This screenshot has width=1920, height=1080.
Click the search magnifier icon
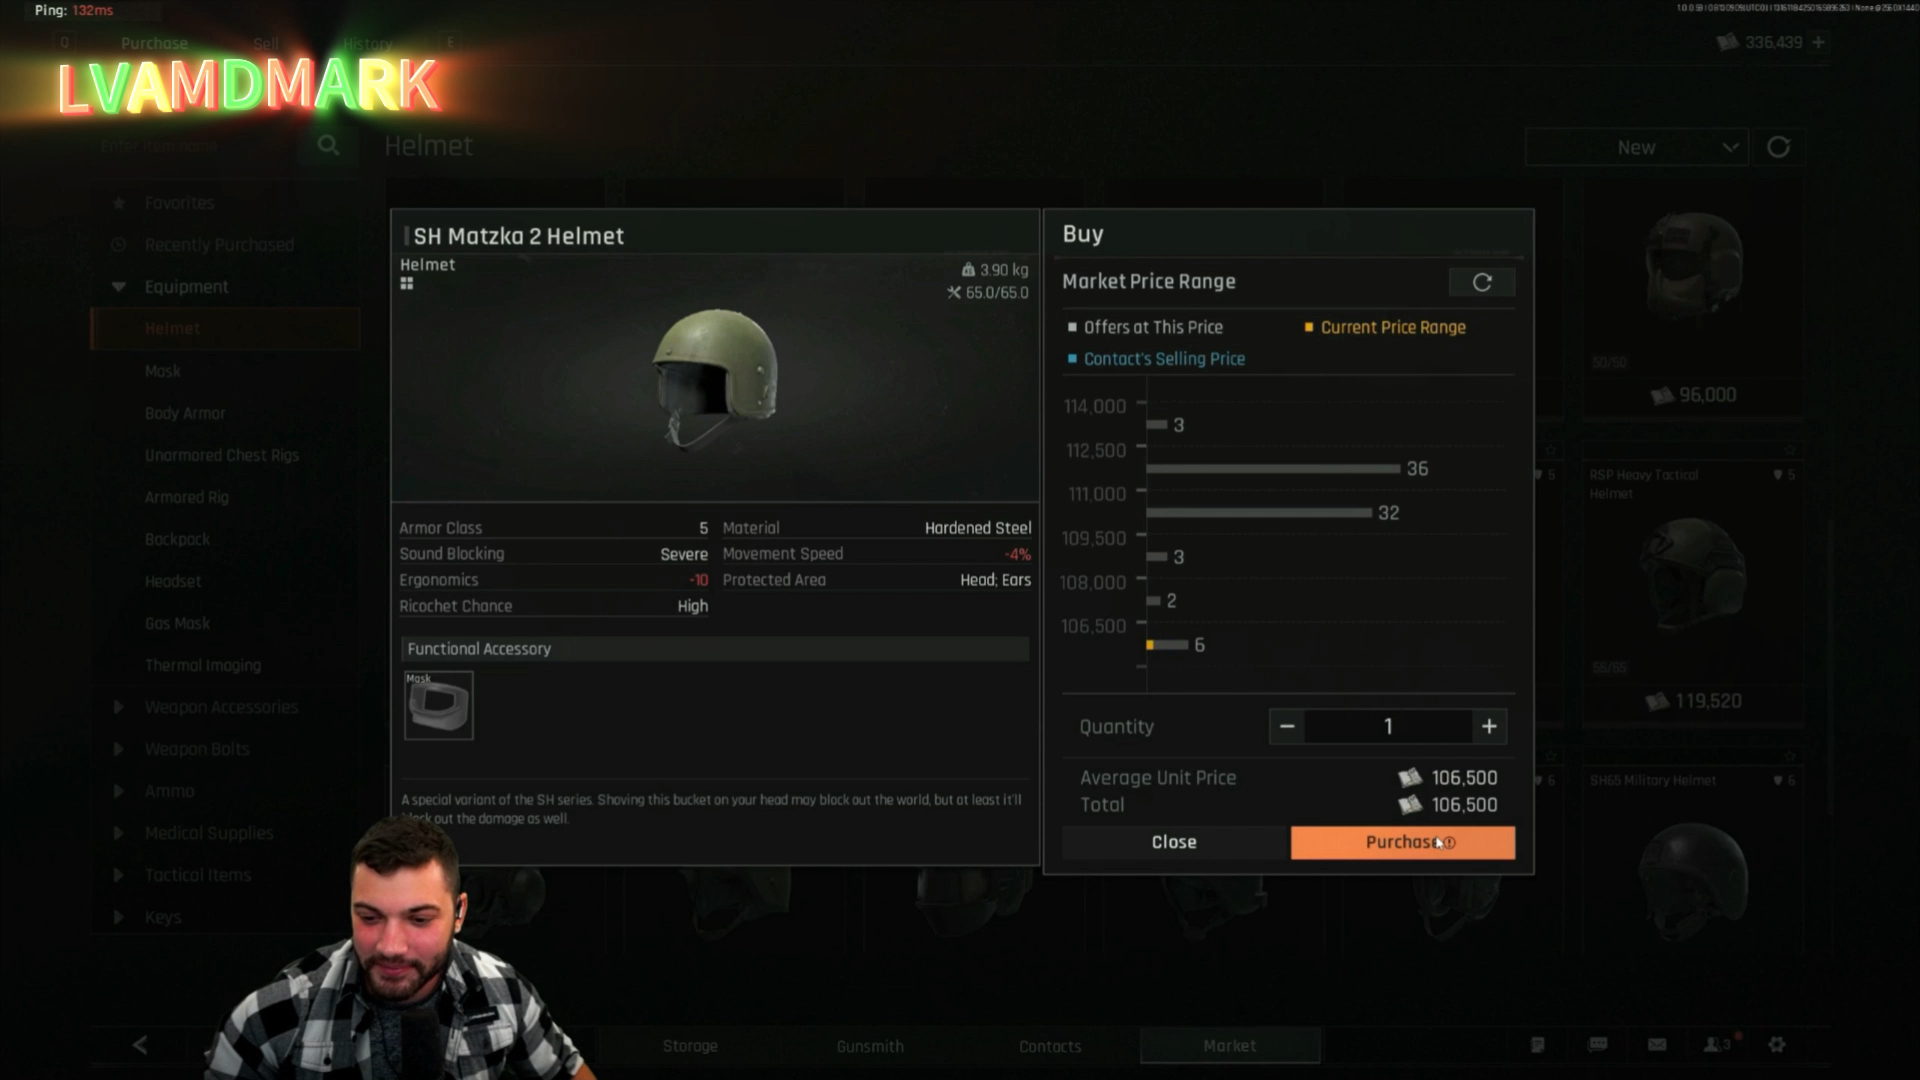pyautogui.click(x=328, y=146)
